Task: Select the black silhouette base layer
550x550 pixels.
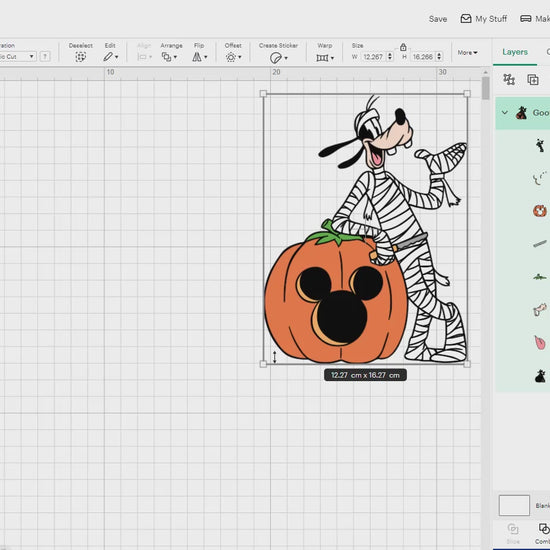Action: (540, 376)
